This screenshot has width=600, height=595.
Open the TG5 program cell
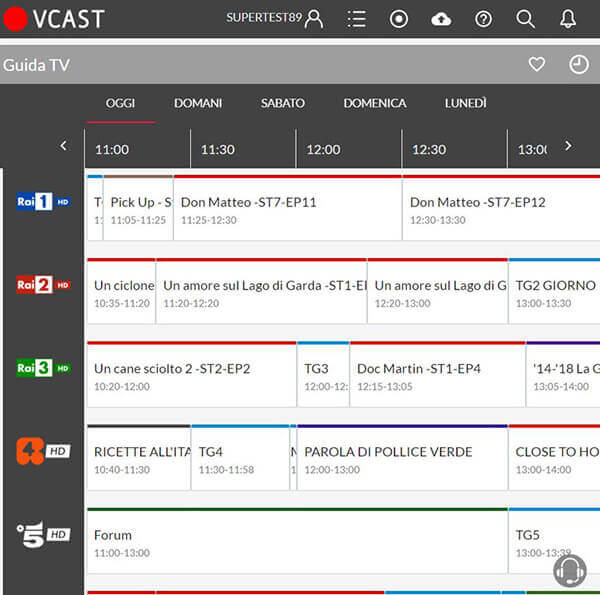(x=554, y=541)
